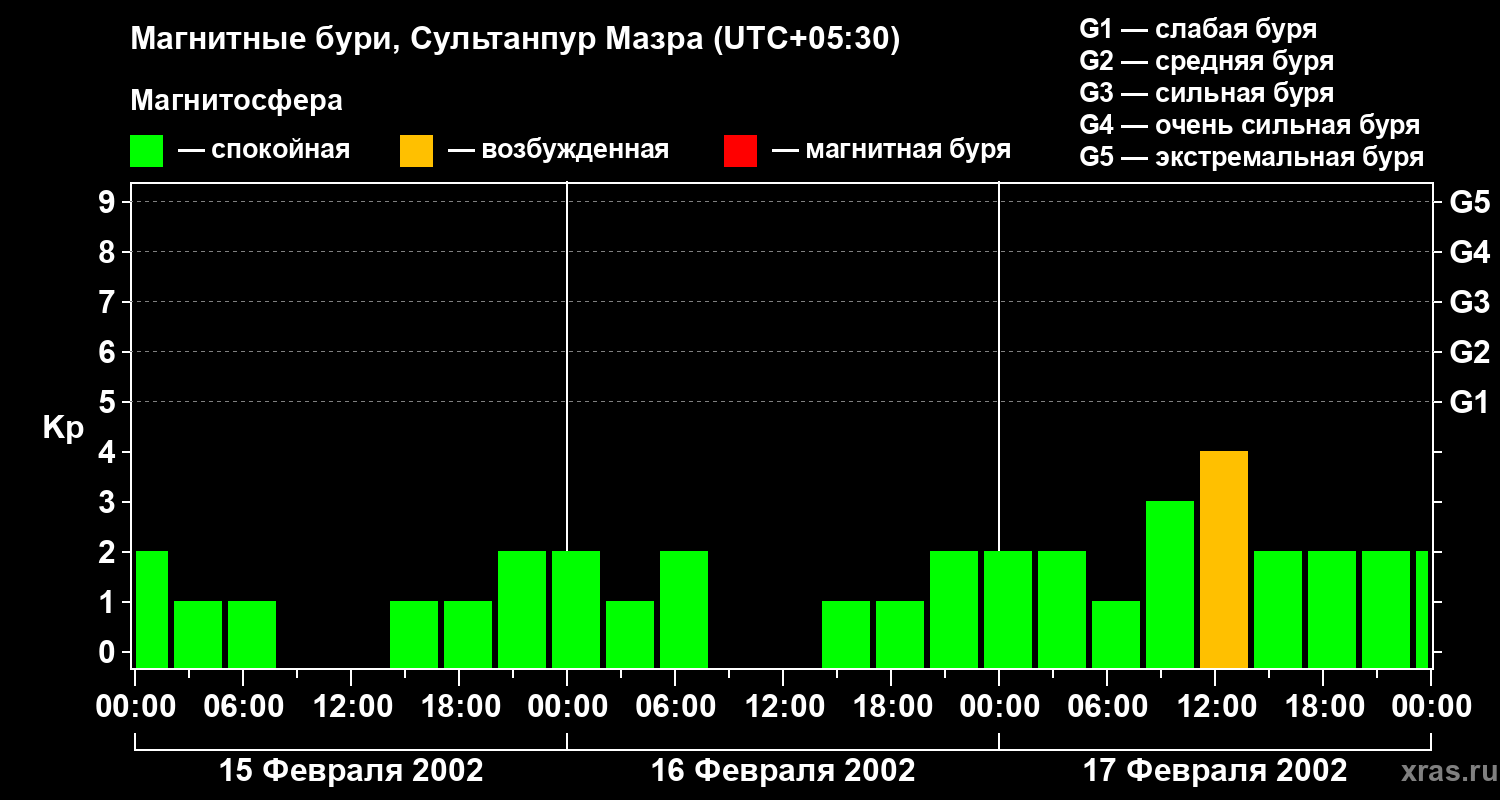Click the Kp 2 bar straddling midnight into 17 Февраля

1008,610
